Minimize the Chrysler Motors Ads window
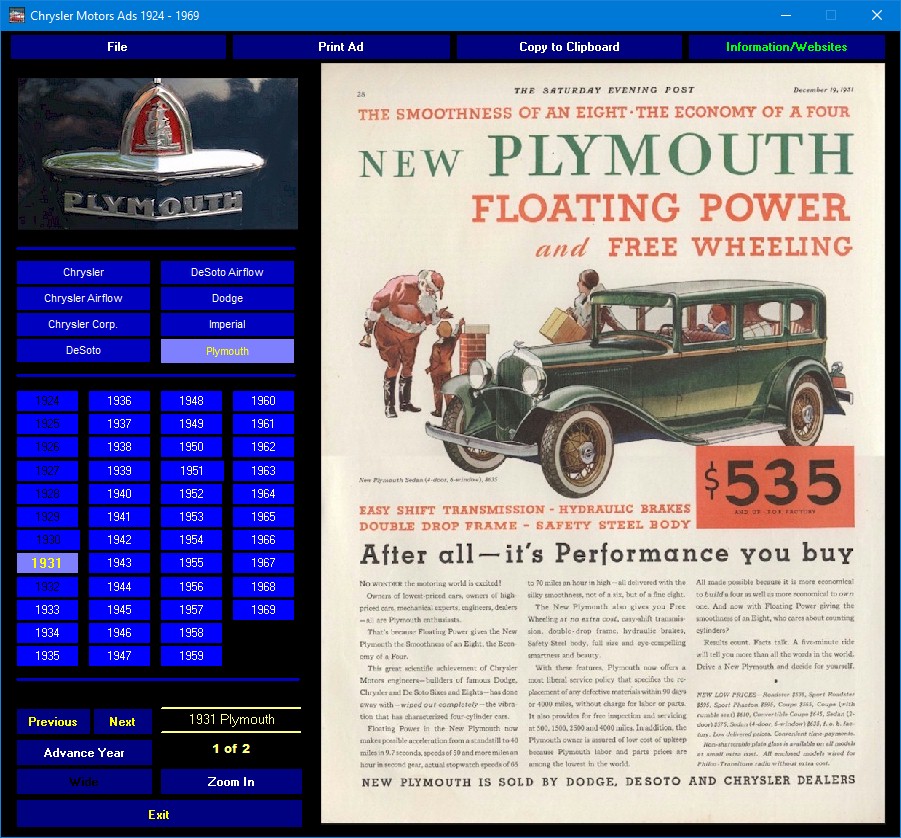The height and width of the screenshot is (838, 901). click(x=786, y=16)
